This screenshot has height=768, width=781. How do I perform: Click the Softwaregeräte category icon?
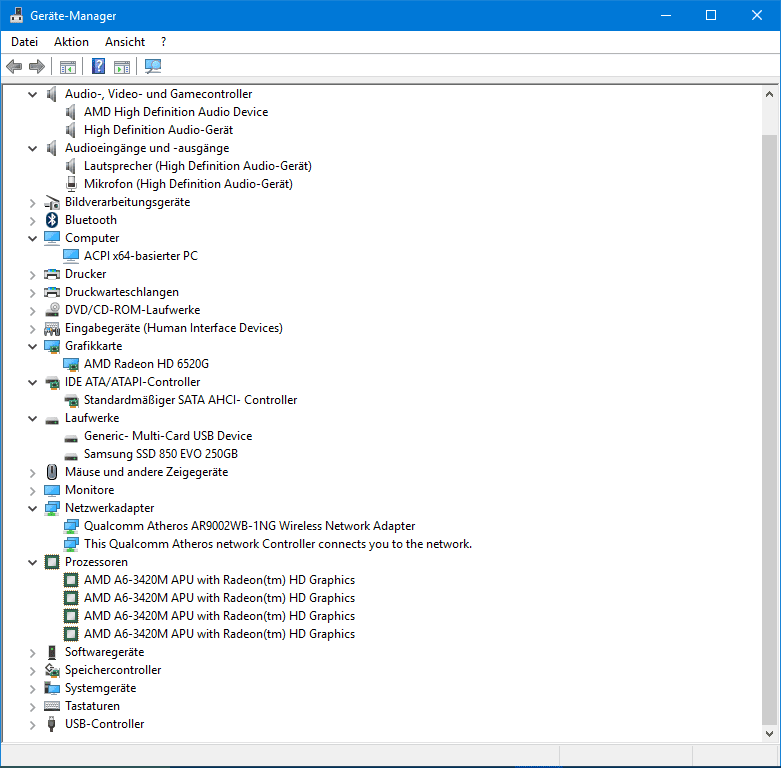point(52,652)
